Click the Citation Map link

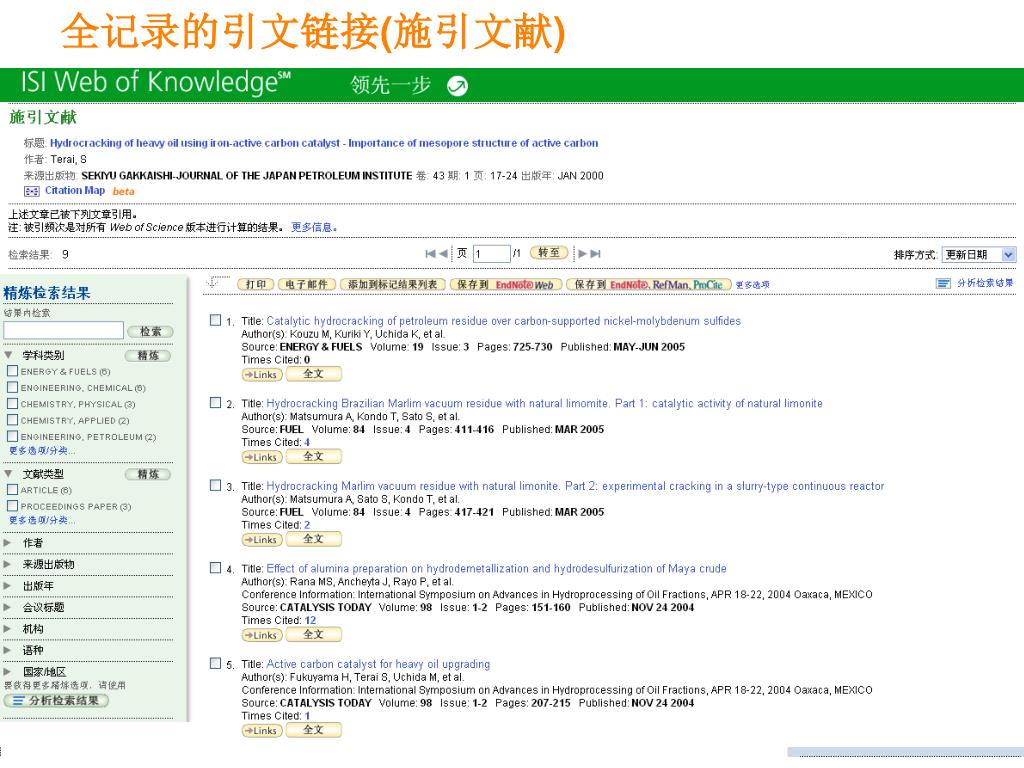[x=75, y=190]
